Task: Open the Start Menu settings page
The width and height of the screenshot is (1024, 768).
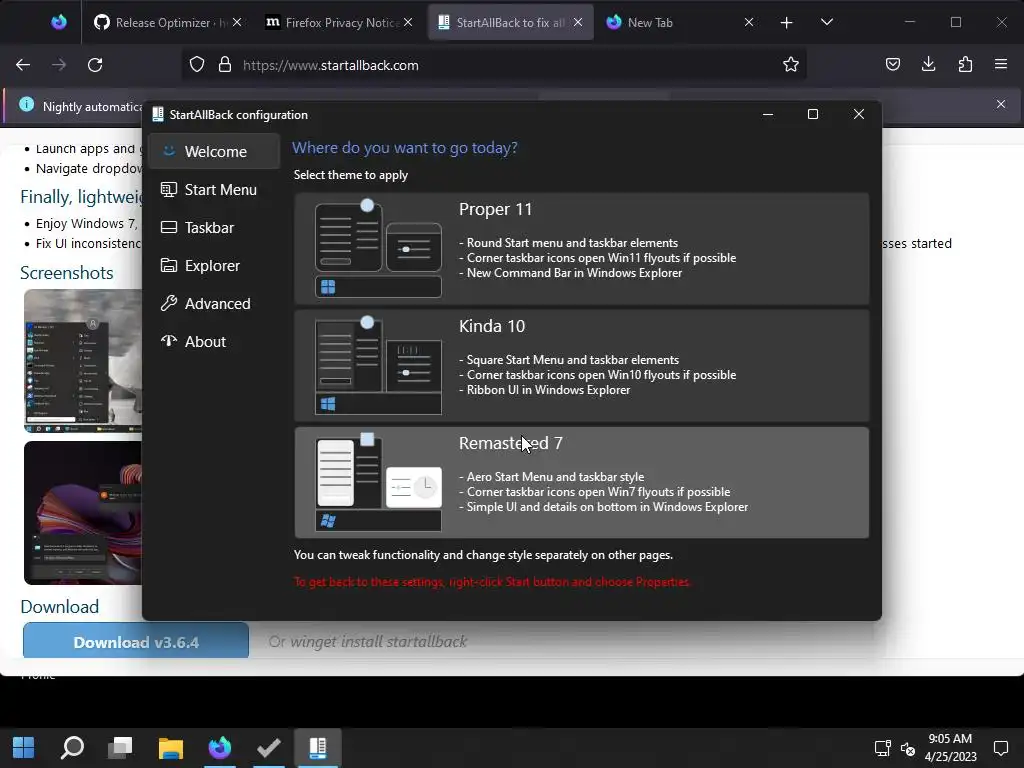Action: 214,189
